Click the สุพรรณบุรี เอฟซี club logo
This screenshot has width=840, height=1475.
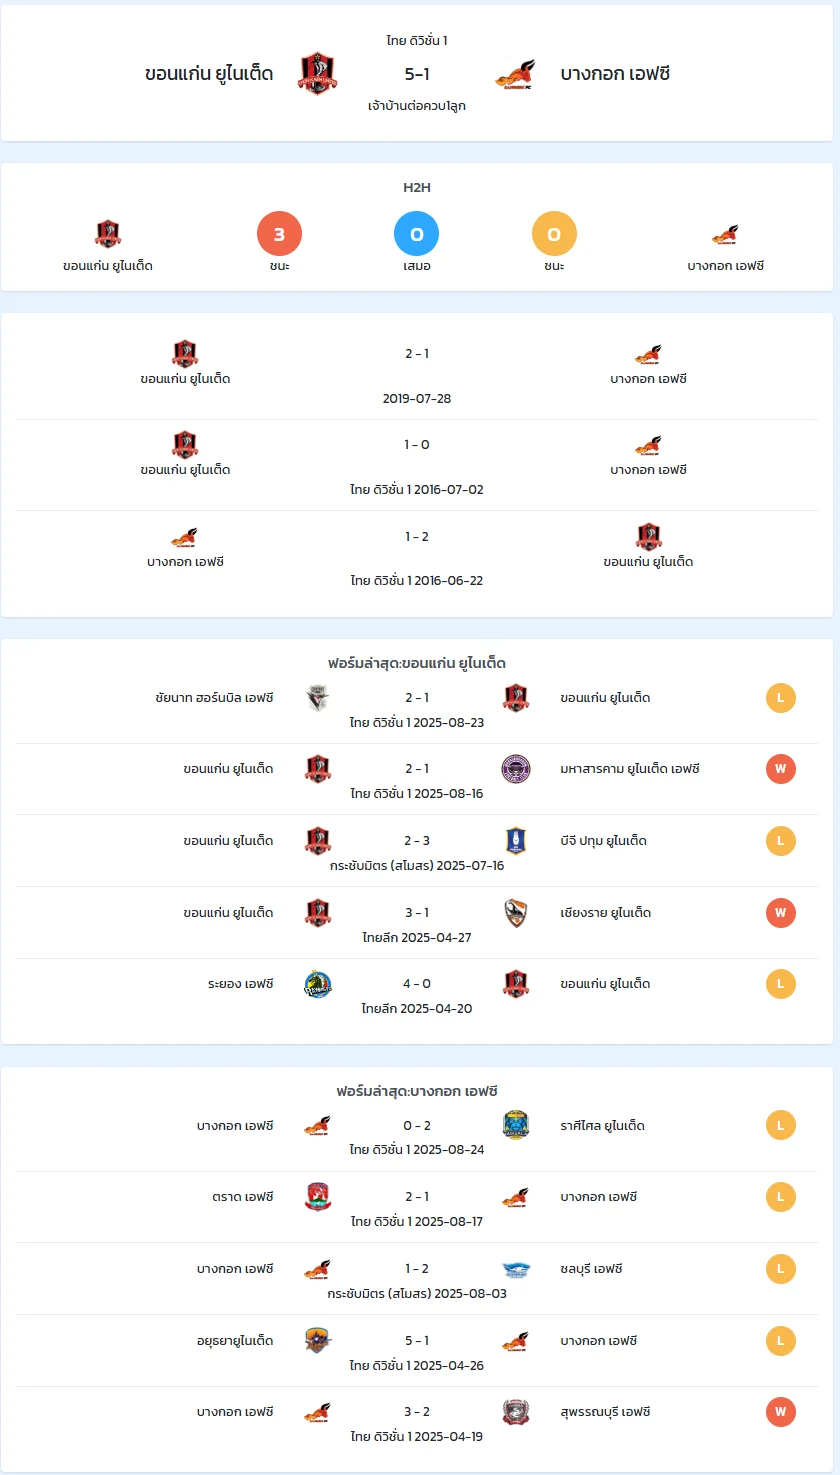[515, 1412]
